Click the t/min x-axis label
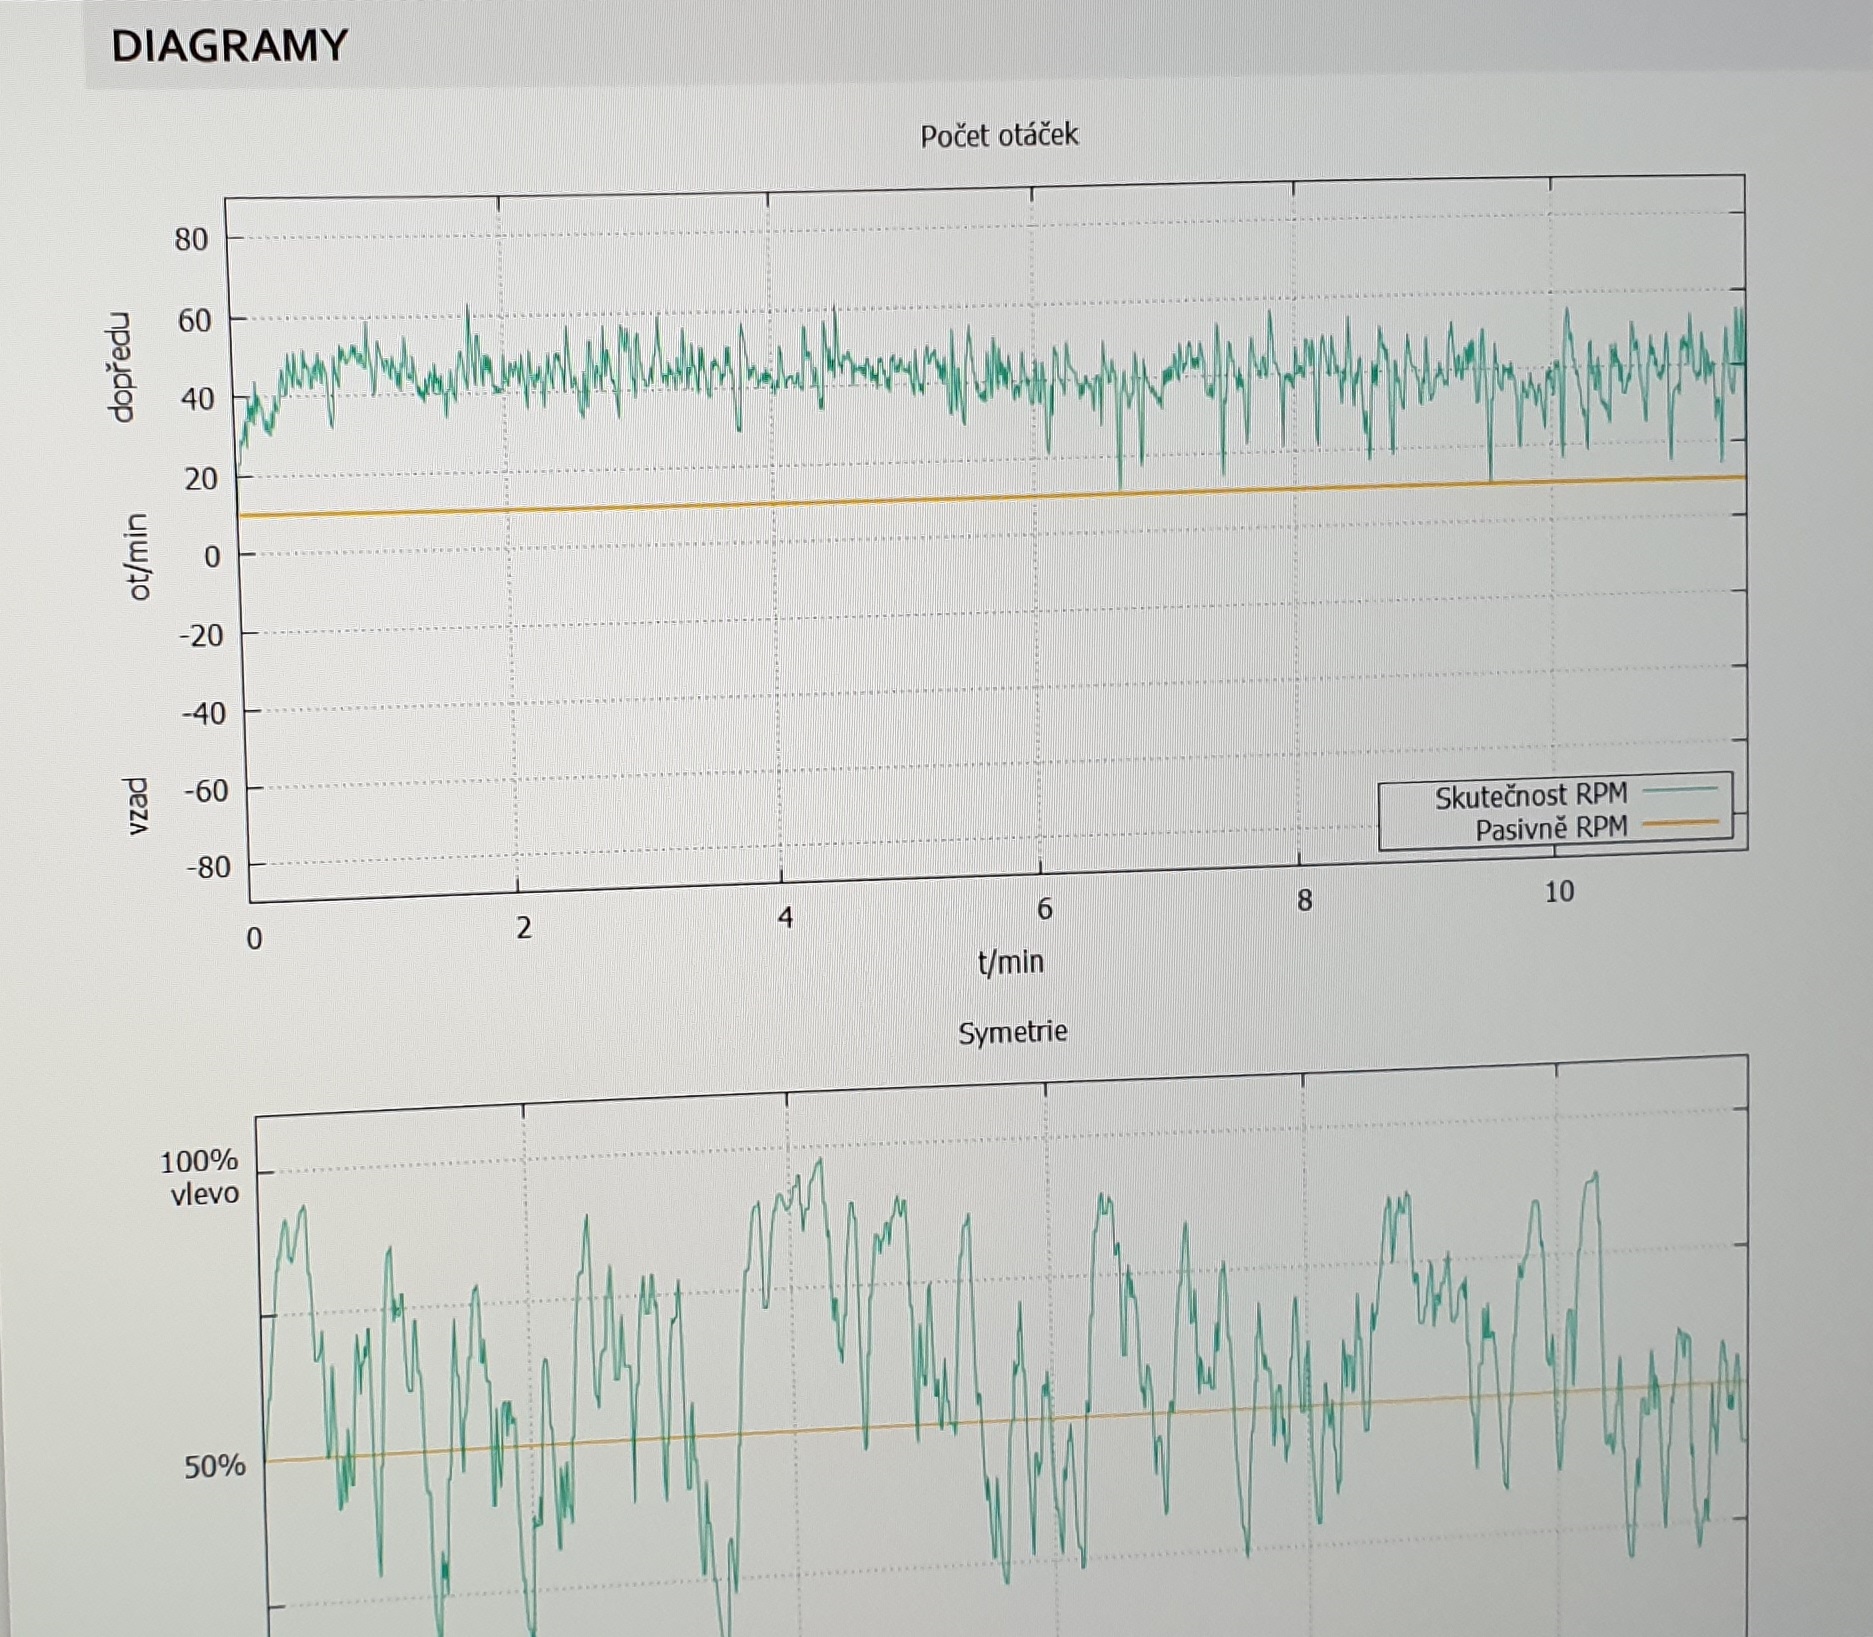The height and width of the screenshot is (1637, 1873). click(x=1010, y=962)
